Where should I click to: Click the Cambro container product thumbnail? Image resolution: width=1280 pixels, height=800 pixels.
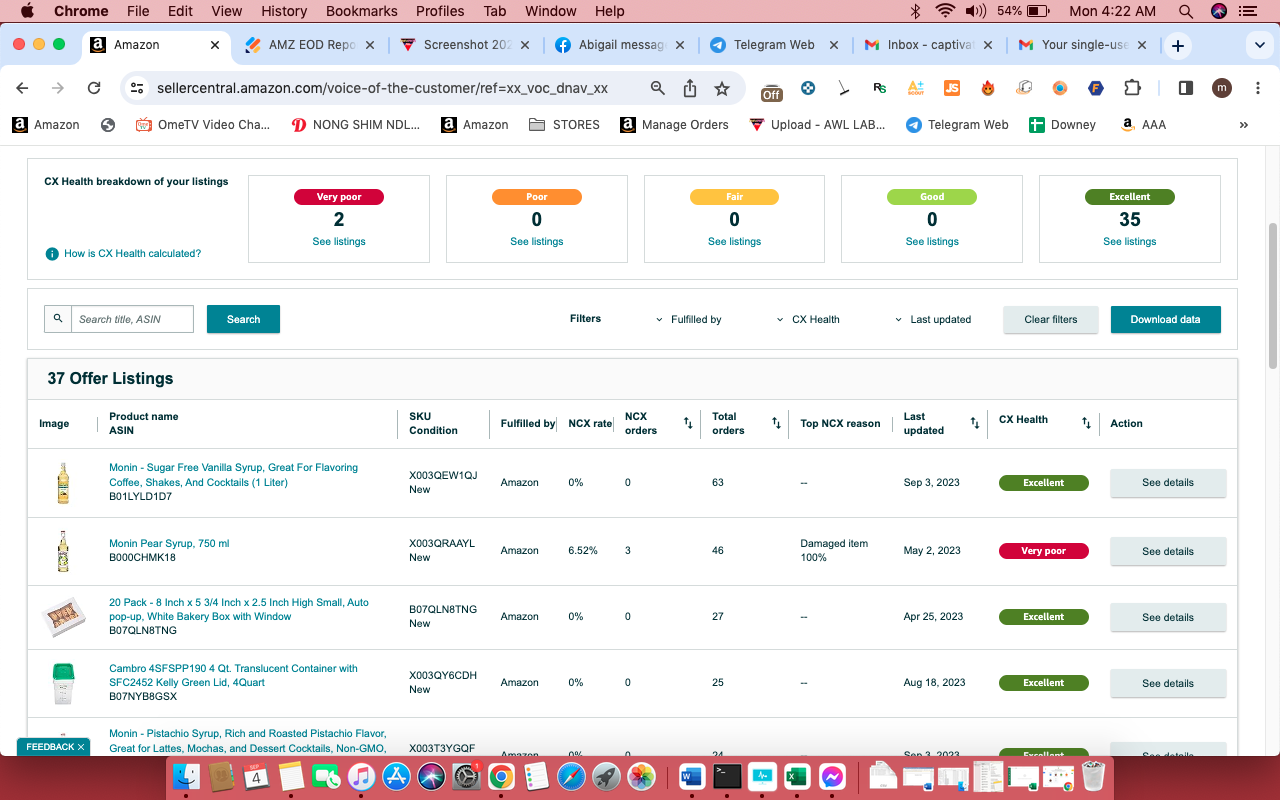point(63,684)
